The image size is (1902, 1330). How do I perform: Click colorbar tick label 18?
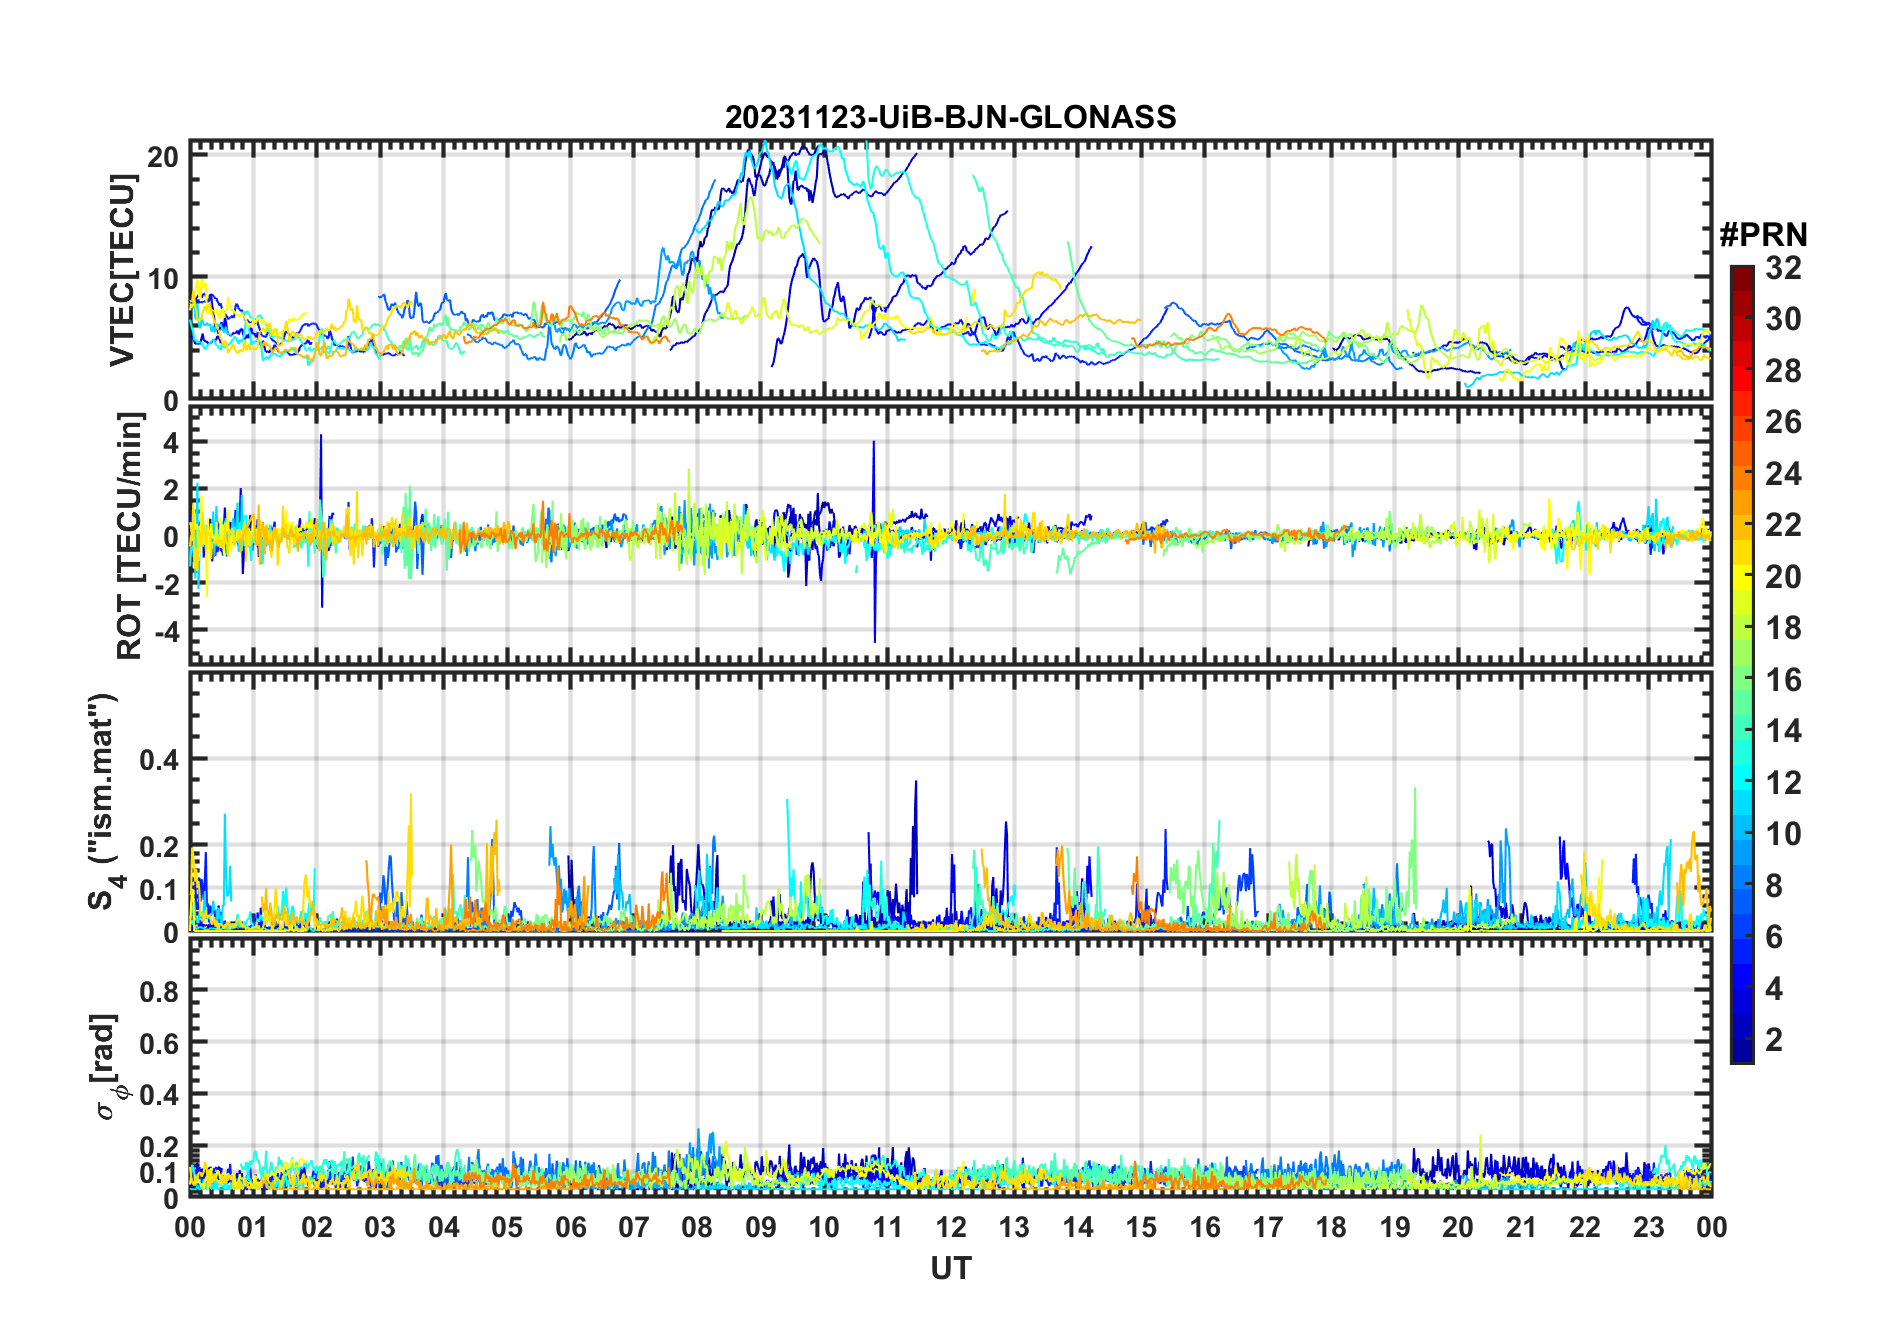click(x=1783, y=628)
